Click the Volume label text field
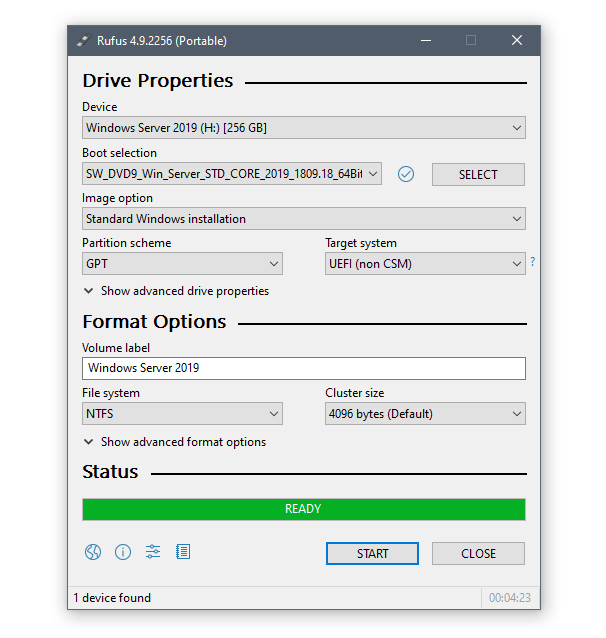 point(303,368)
